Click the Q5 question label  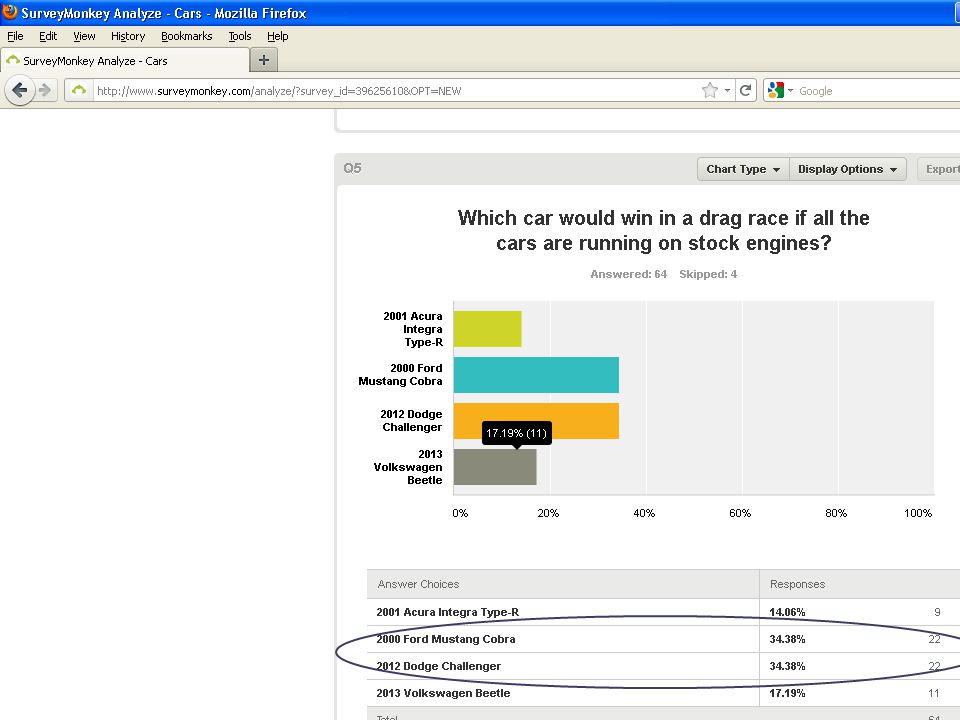click(x=352, y=168)
